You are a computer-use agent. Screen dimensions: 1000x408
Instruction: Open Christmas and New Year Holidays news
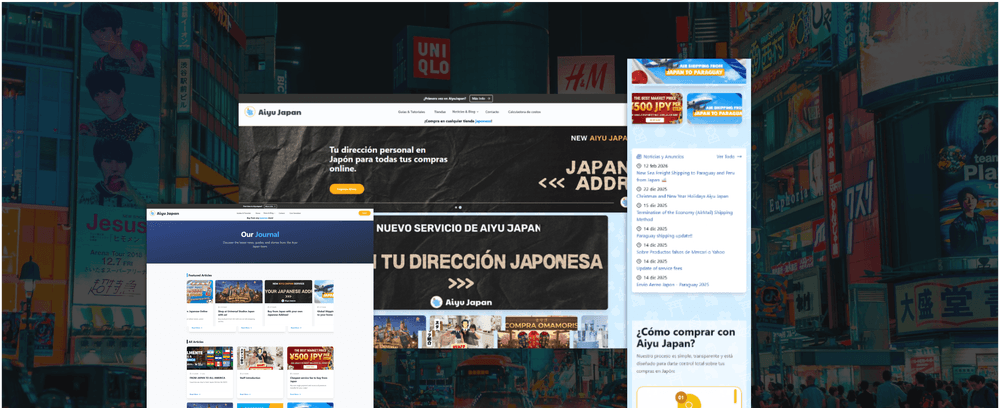(682, 196)
